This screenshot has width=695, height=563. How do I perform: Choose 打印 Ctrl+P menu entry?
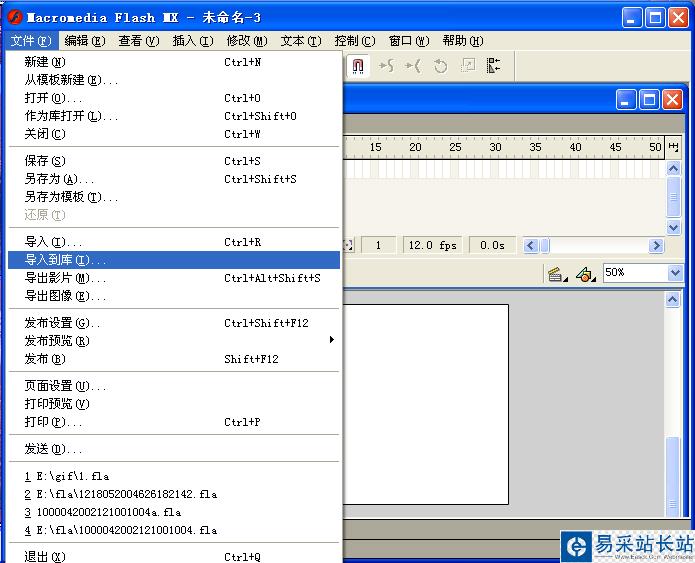pyautogui.click(x=174, y=422)
